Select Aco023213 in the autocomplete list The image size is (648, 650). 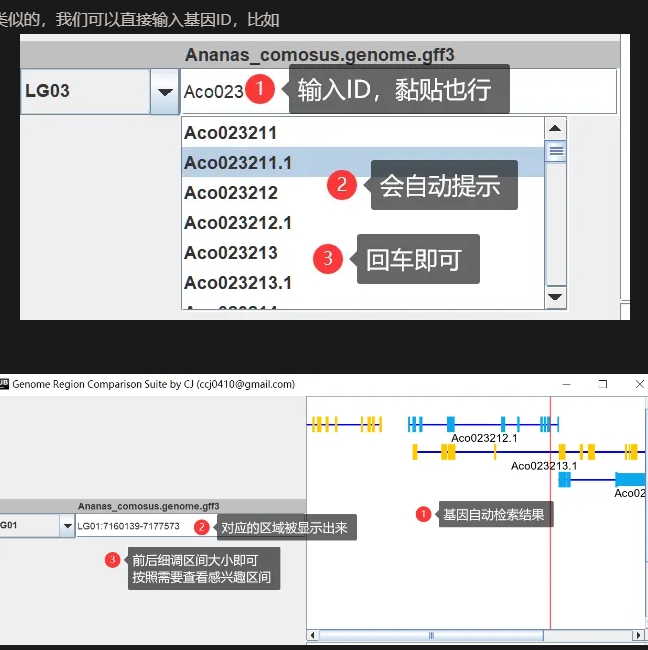[363, 253]
